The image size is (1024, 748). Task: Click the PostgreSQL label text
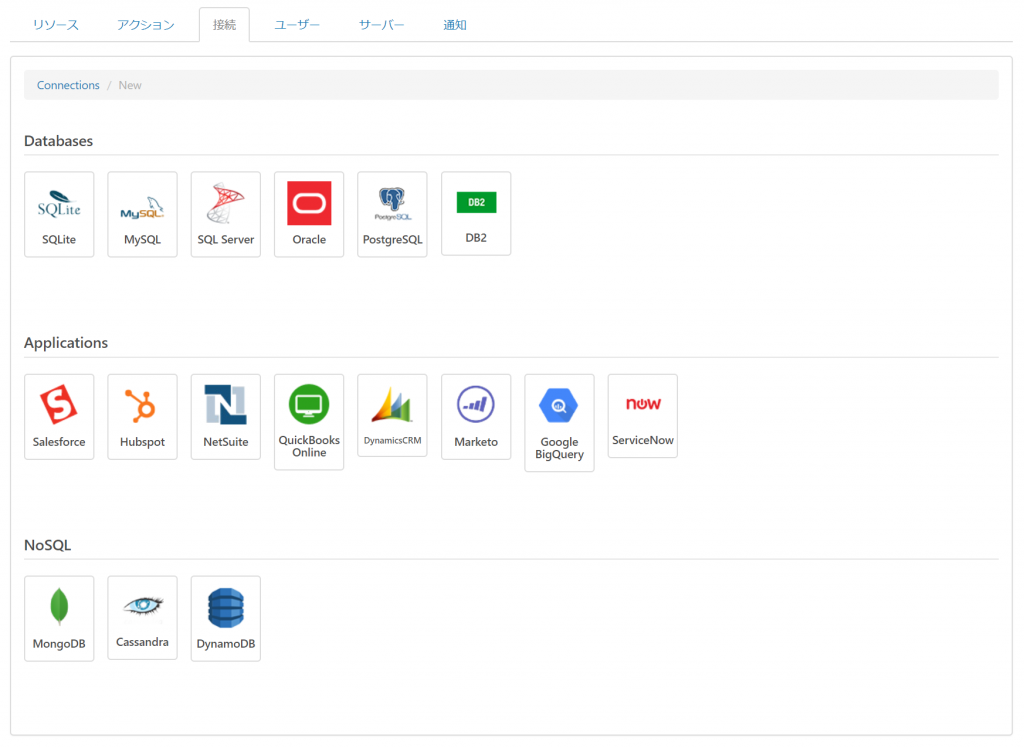click(x=392, y=240)
